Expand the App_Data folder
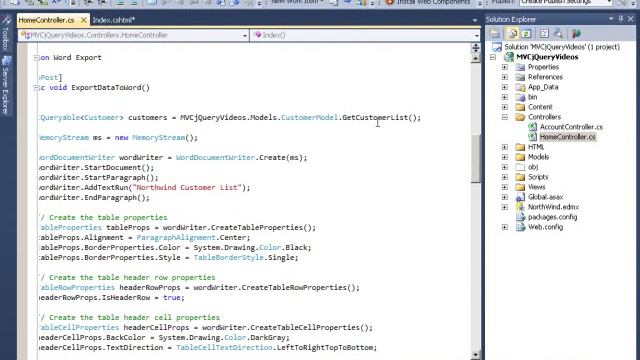The image size is (640, 360). pyautogui.click(x=505, y=87)
